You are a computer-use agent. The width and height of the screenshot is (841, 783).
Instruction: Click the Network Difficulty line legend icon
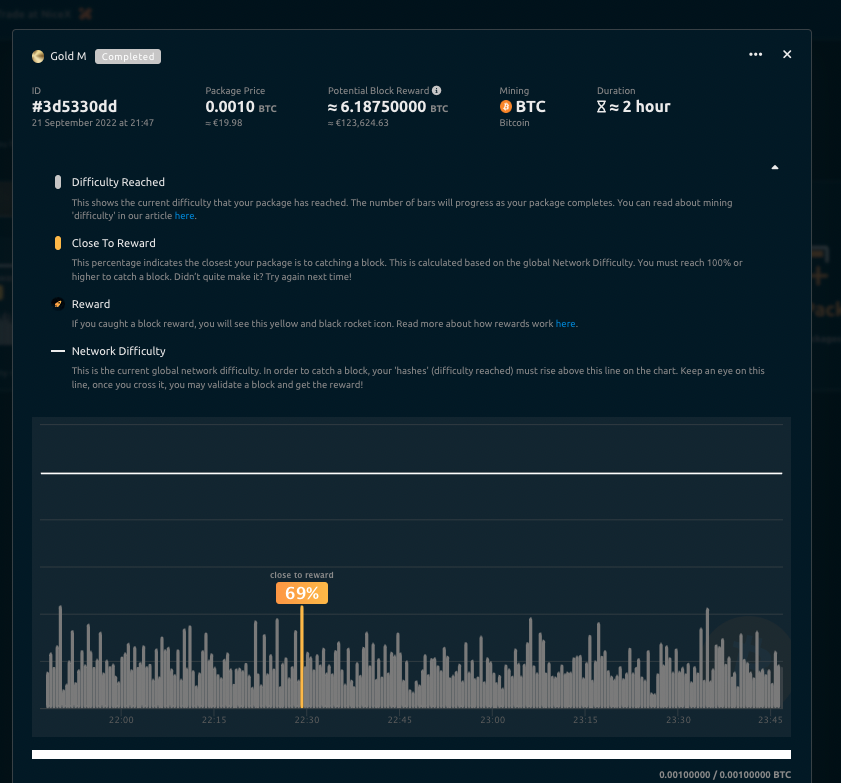58,352
